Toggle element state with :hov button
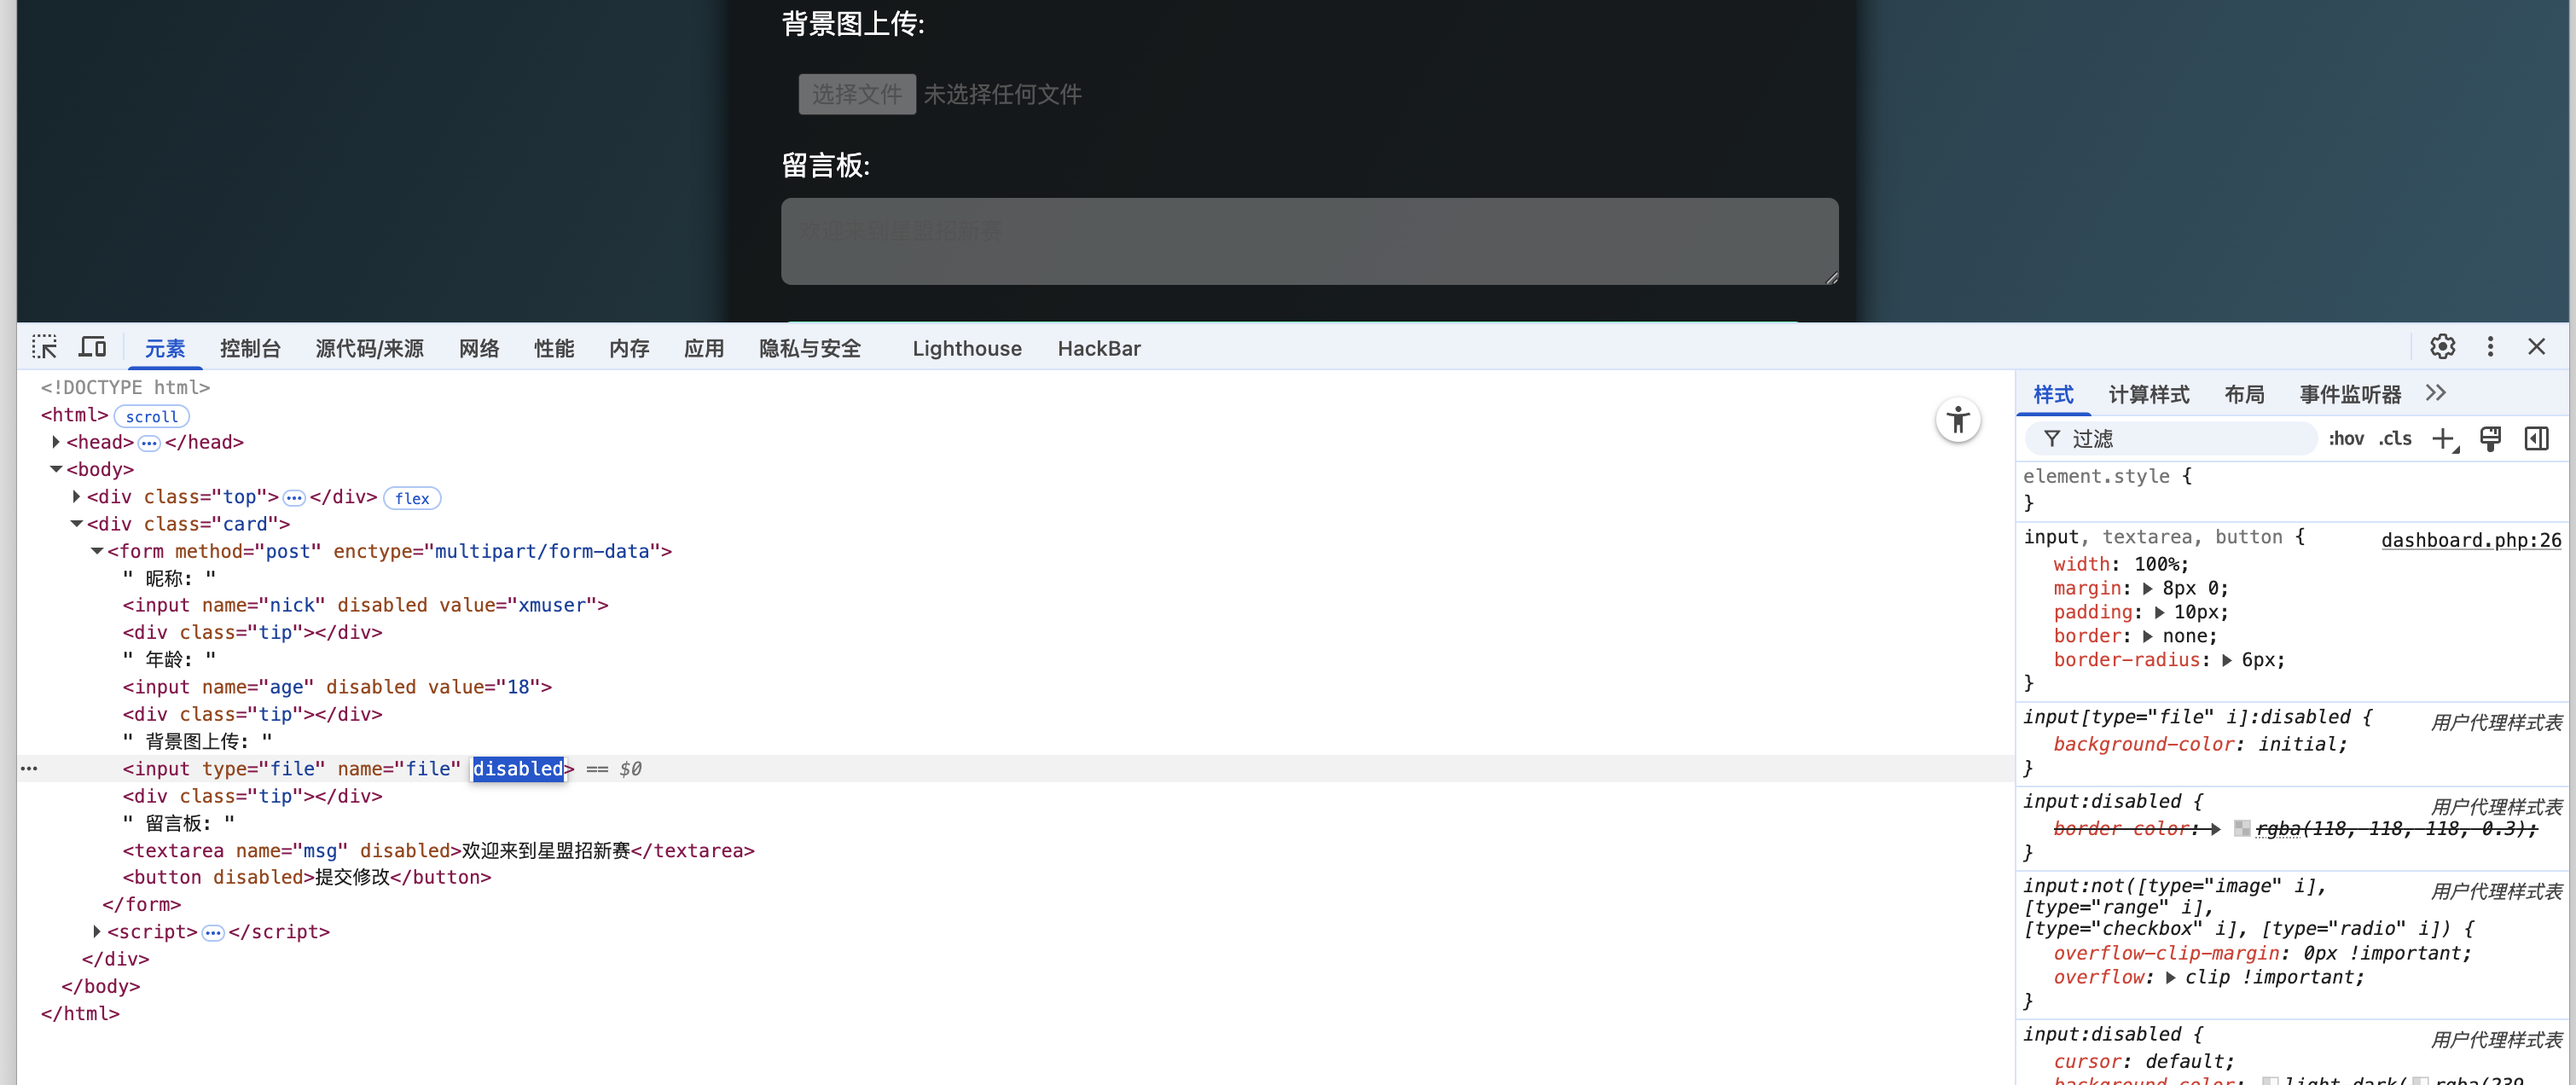 click(2347, 438)
